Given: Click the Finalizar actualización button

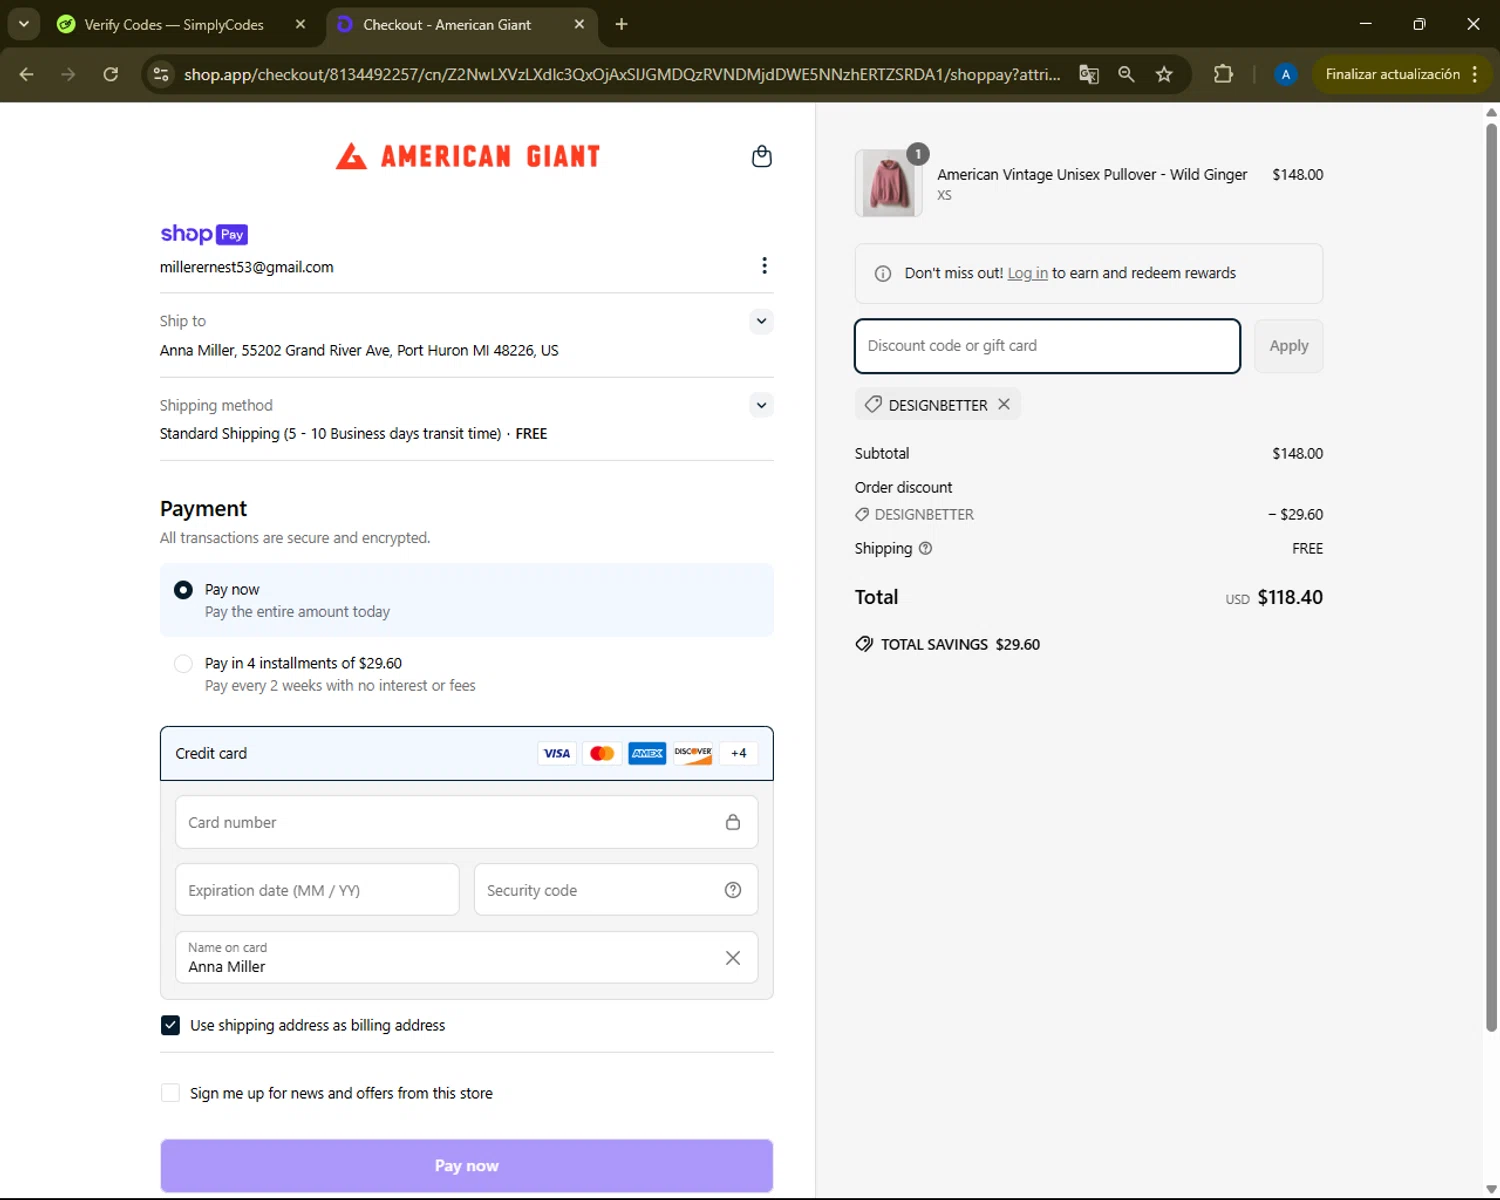Looking at the screenshot, I should (1392, 74).
